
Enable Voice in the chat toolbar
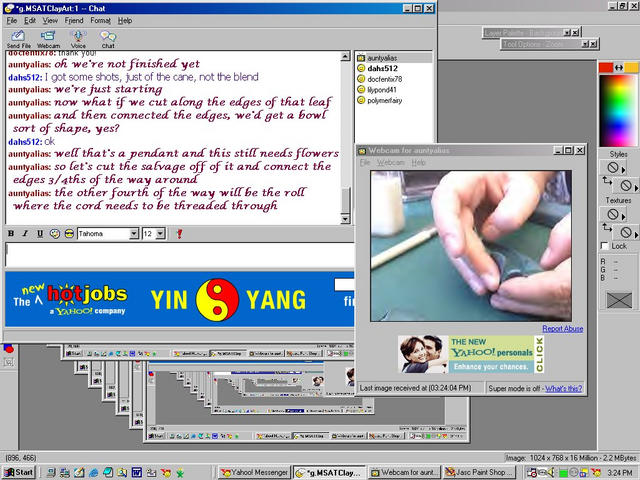pyautogui.click(x=78, y=39)
